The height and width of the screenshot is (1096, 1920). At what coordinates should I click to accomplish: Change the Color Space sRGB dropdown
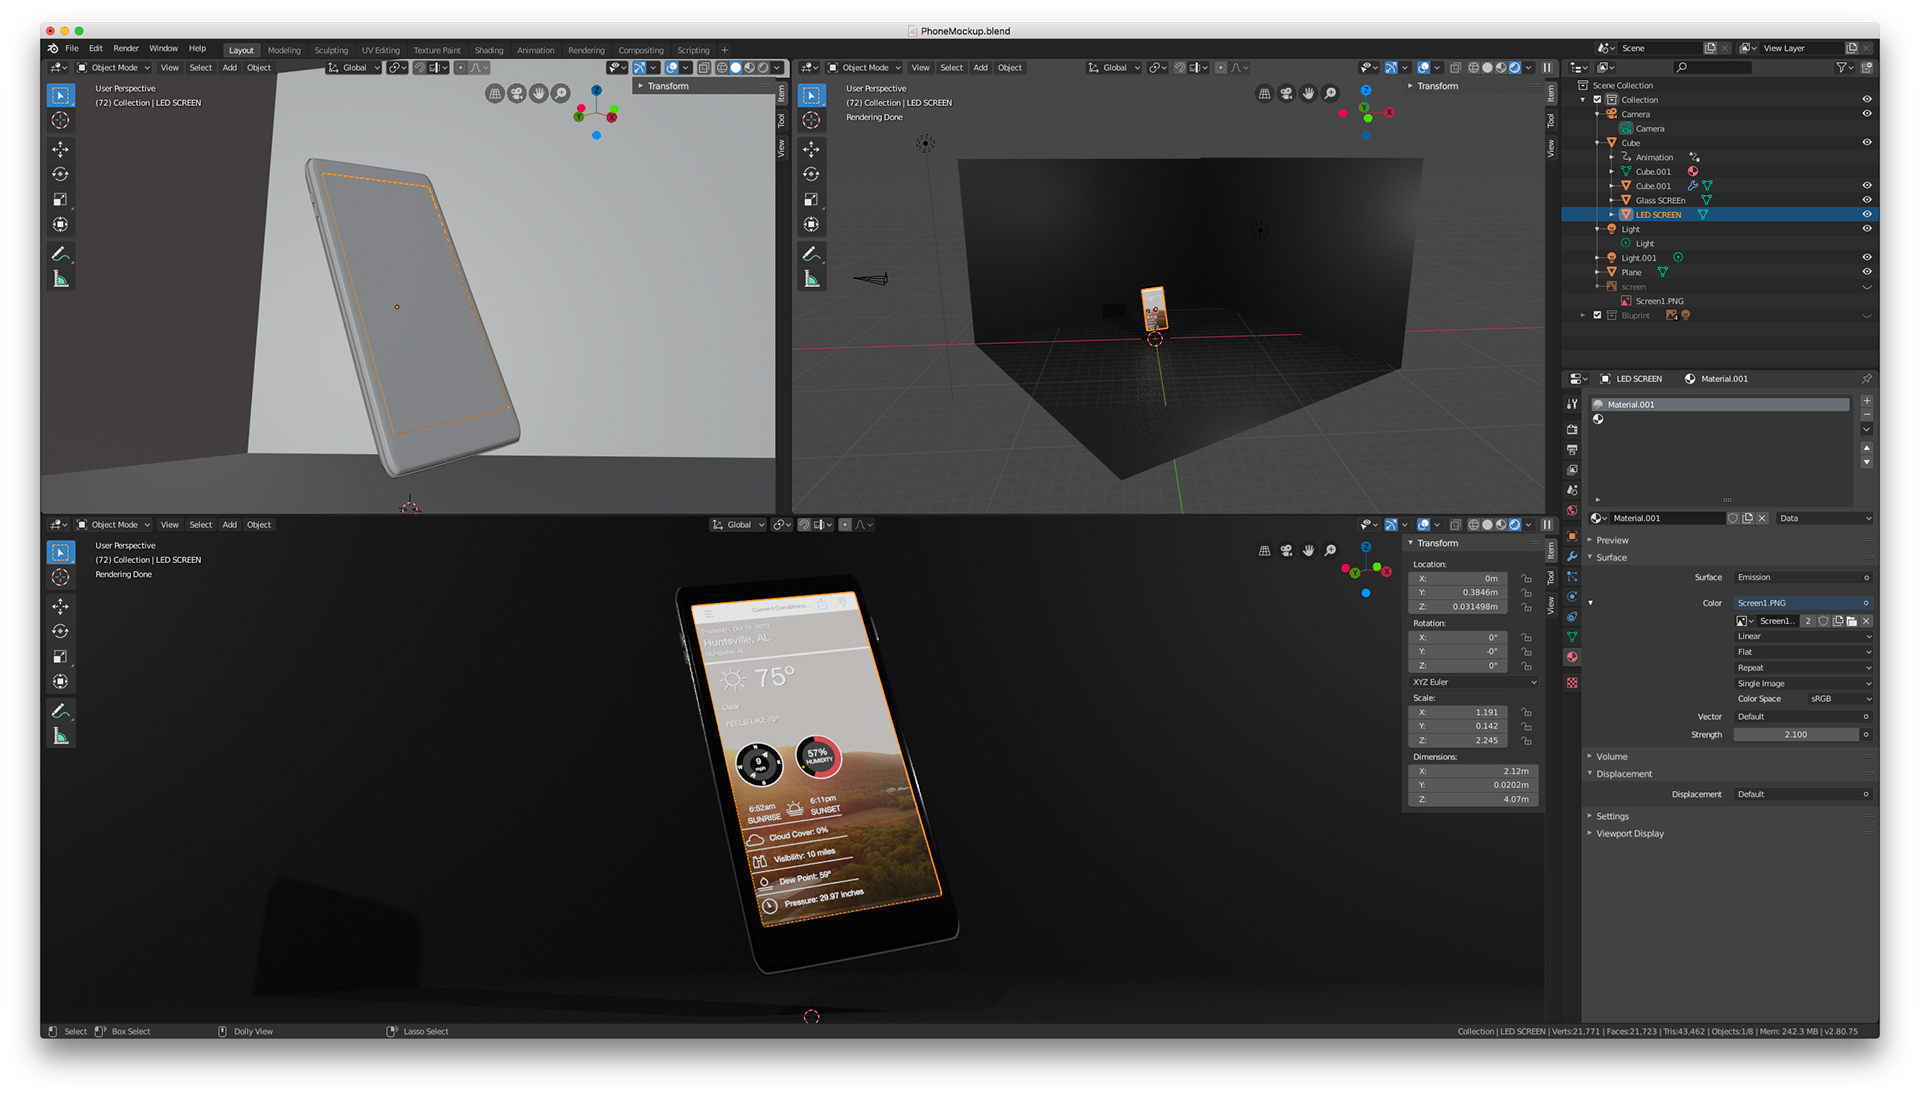(1838, 698)
